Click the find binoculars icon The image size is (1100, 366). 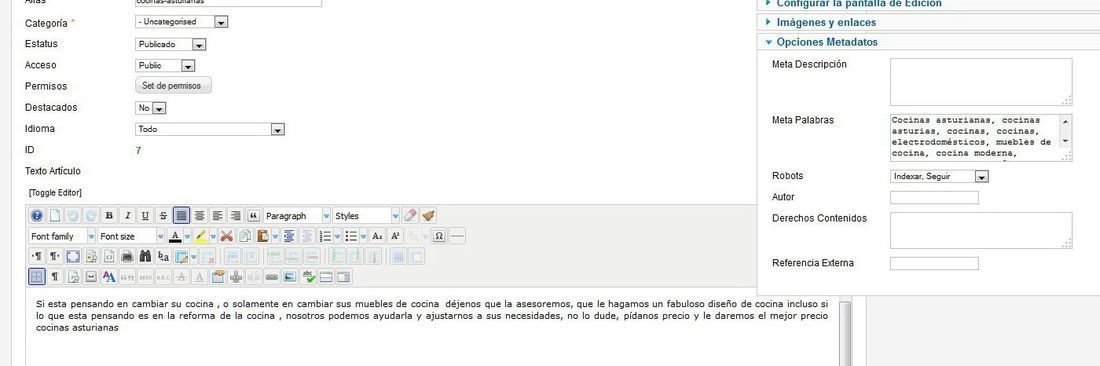(x=145, y=257)
